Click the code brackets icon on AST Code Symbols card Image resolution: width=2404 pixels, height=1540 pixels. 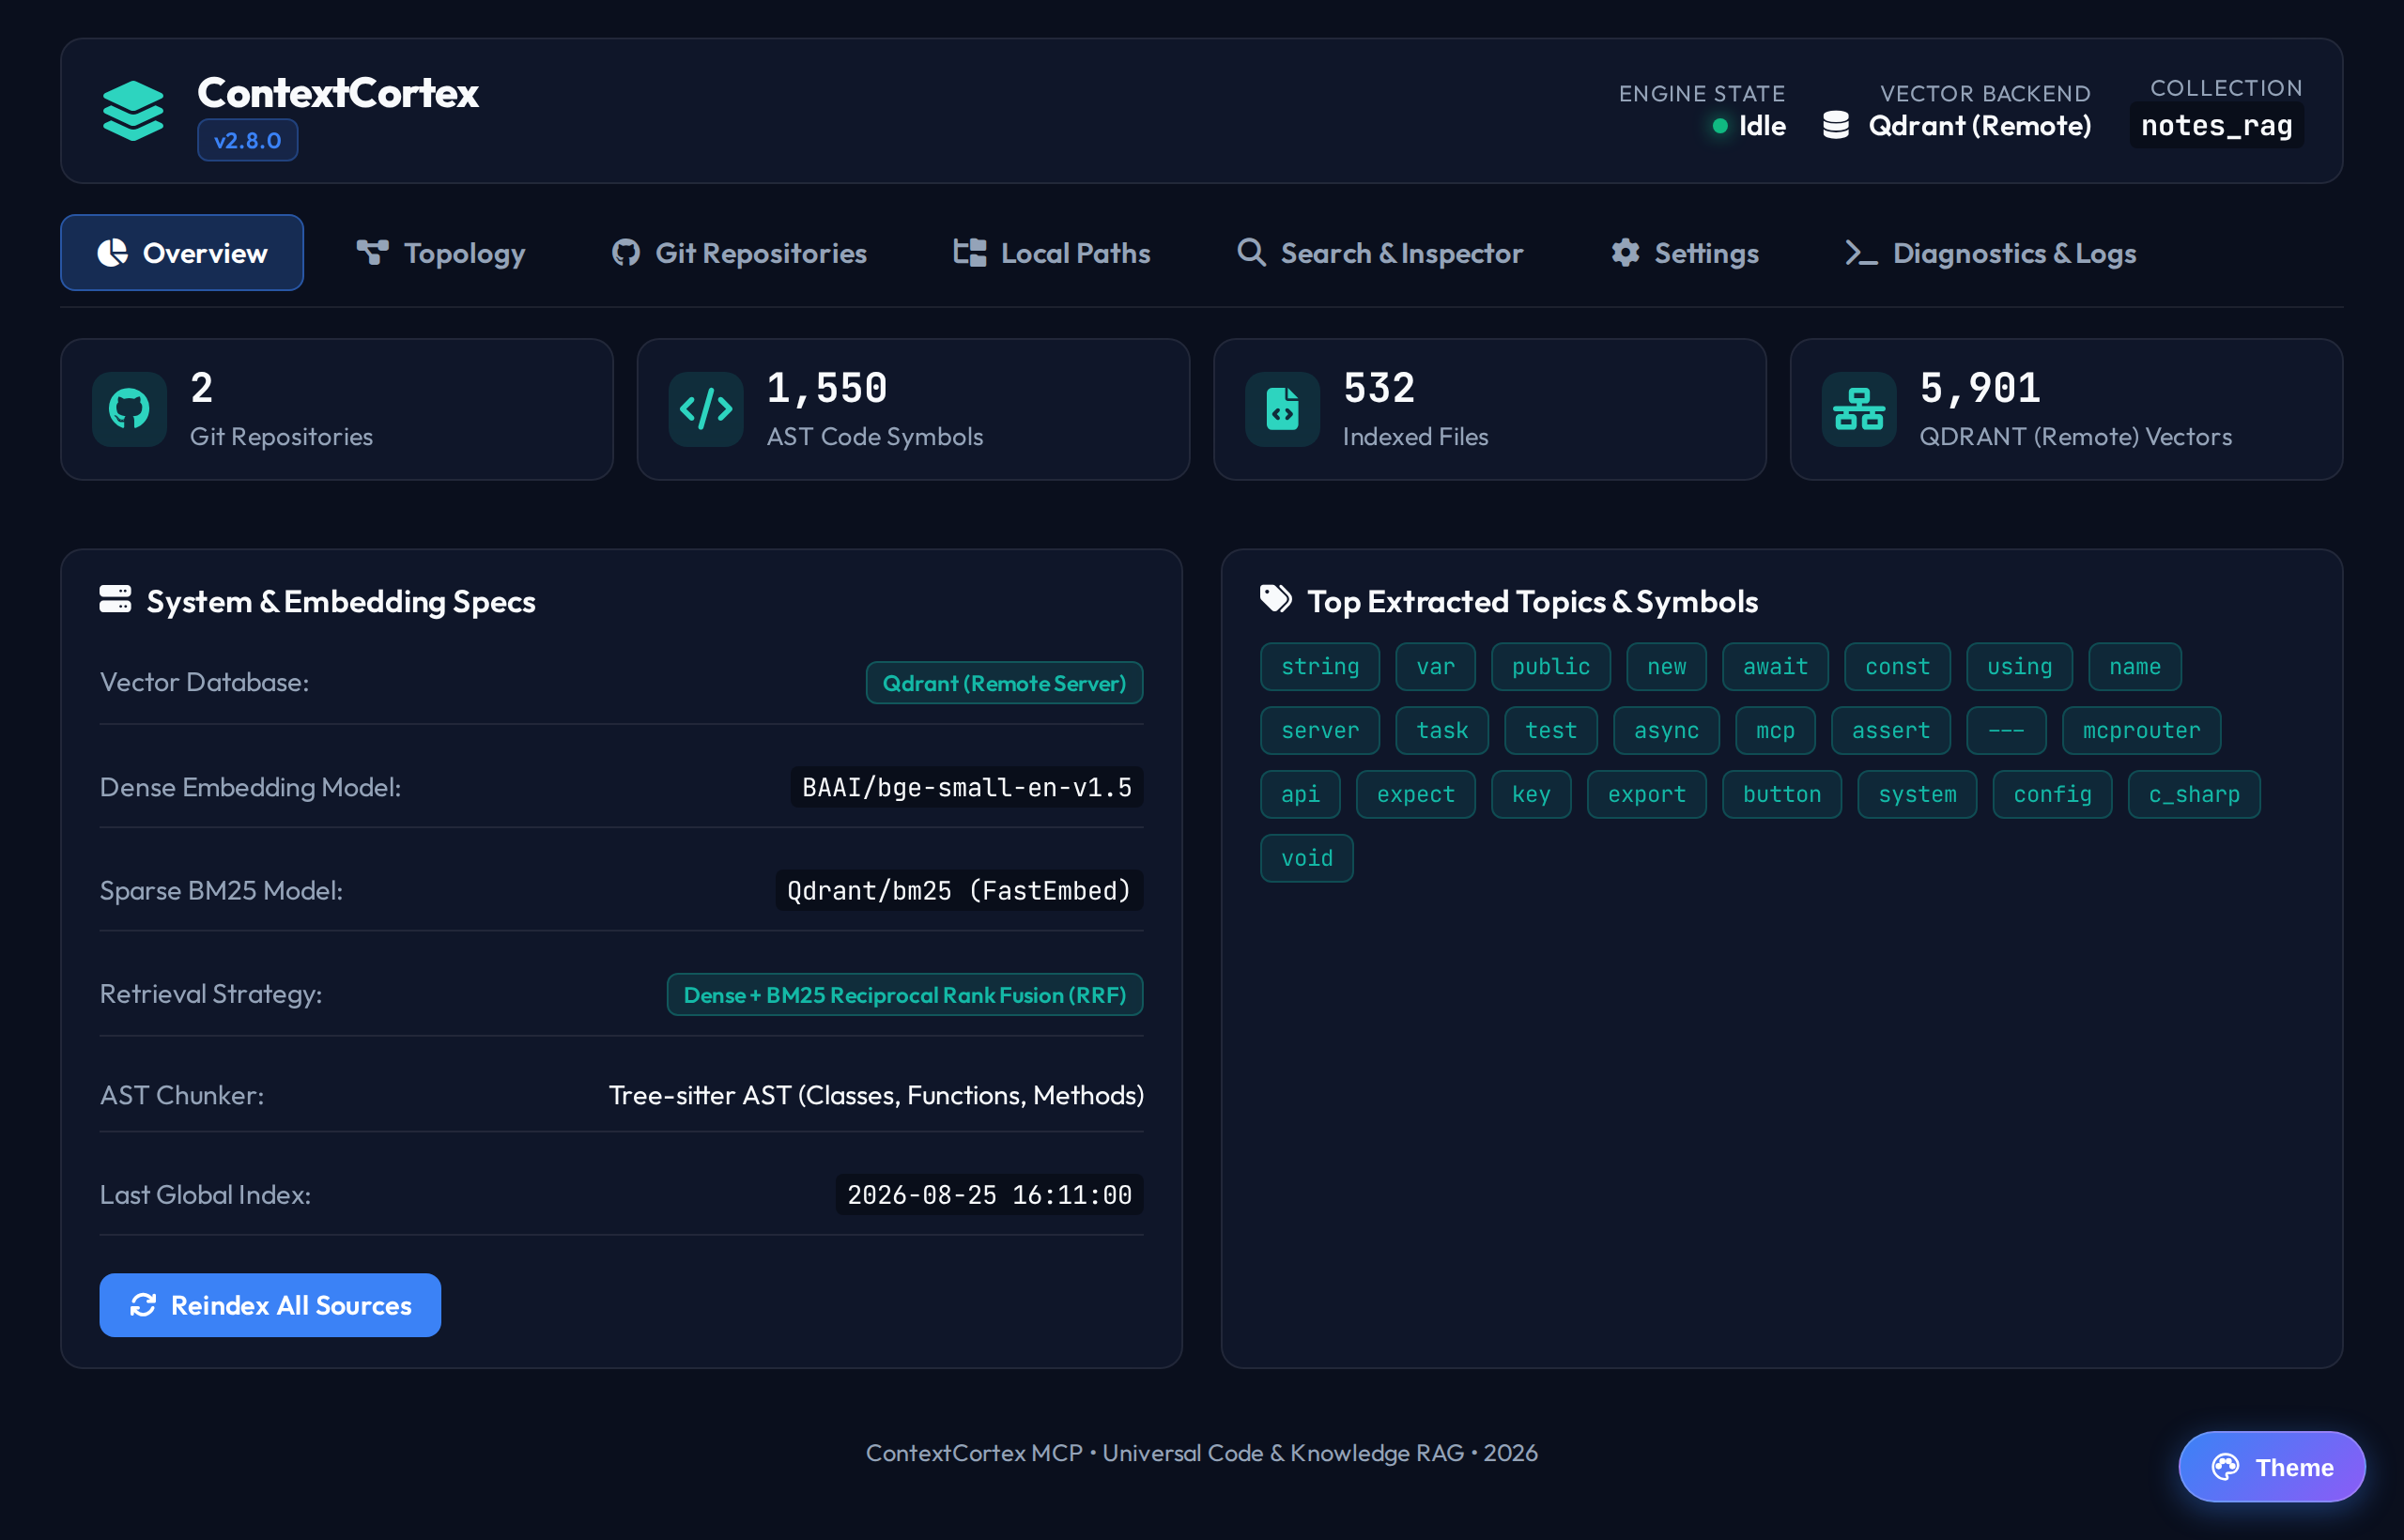click(706, 409)
